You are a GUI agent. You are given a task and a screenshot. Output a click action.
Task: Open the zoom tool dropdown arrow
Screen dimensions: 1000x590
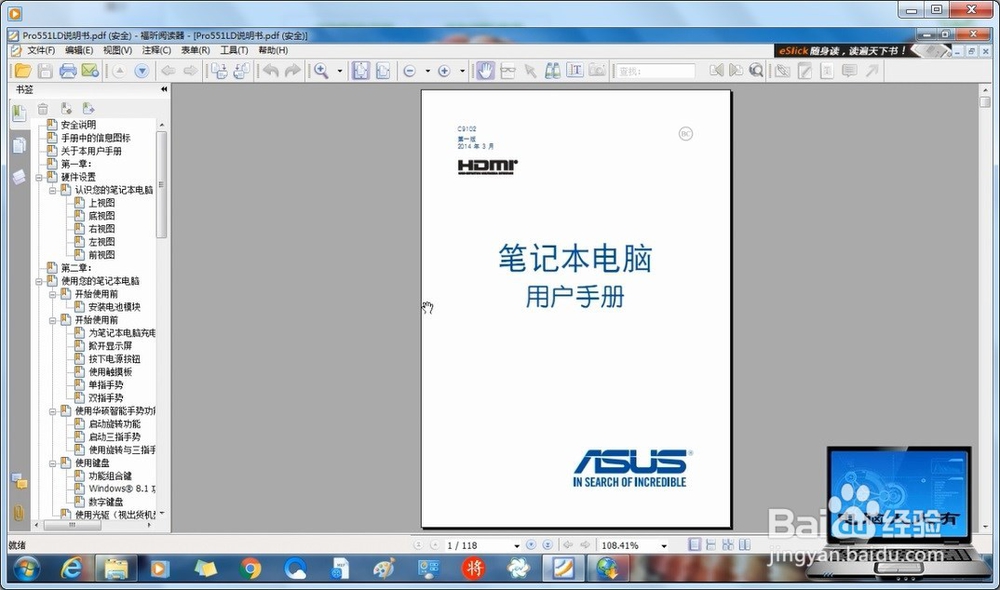coord(339,71)
